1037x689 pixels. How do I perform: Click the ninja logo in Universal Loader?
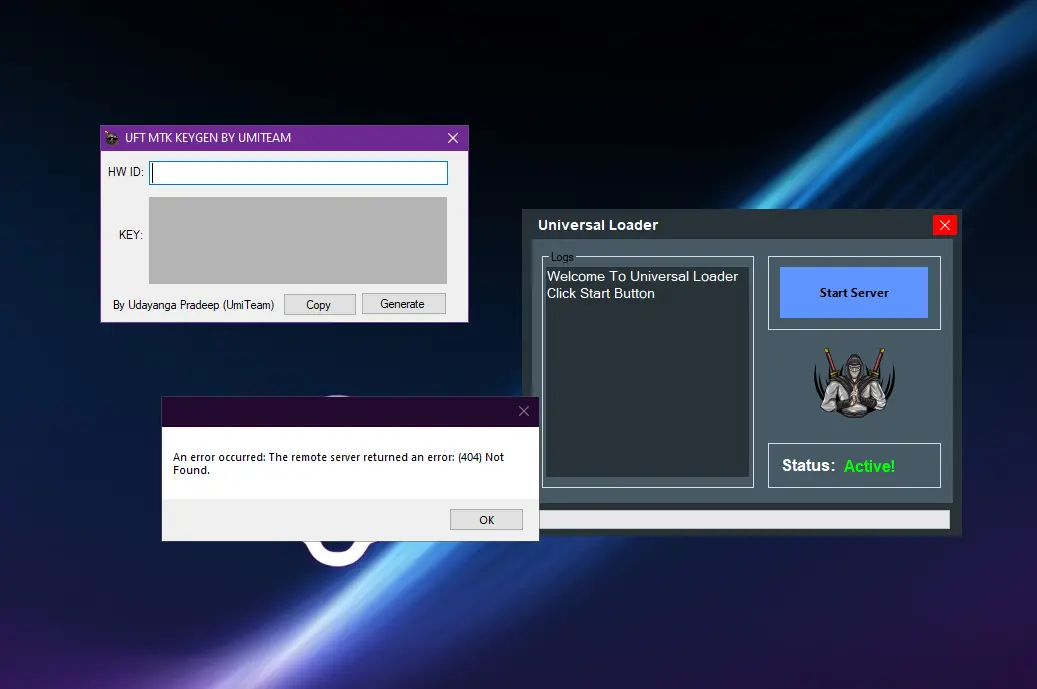coord(854,382)
